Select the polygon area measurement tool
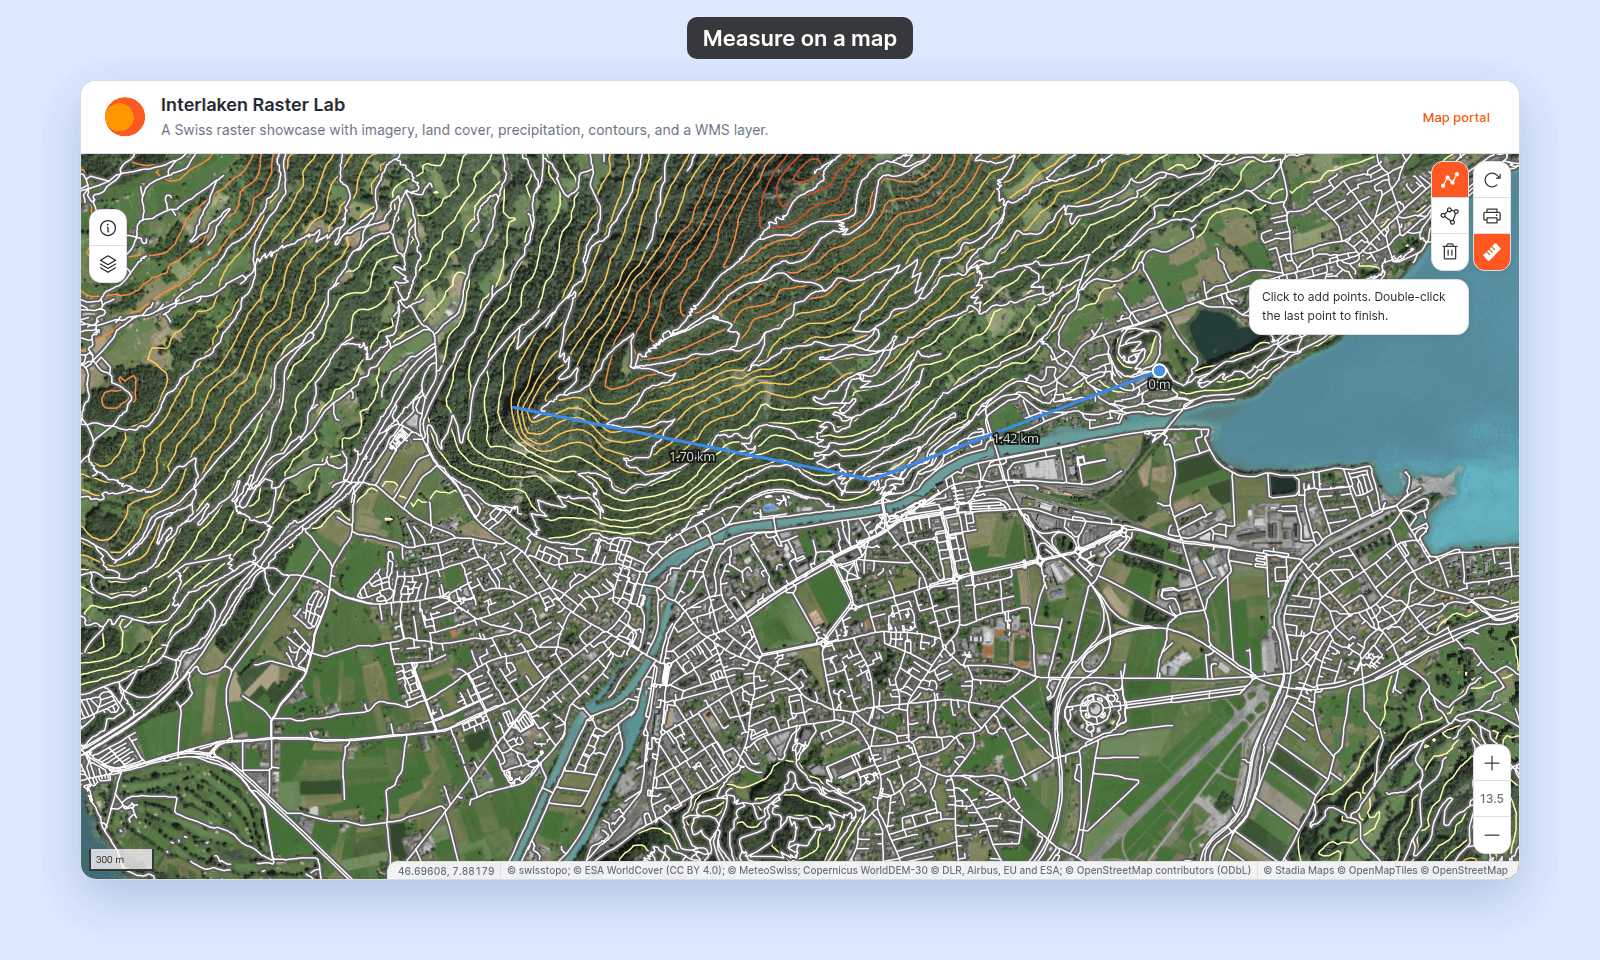 [x=1450, y=216]
